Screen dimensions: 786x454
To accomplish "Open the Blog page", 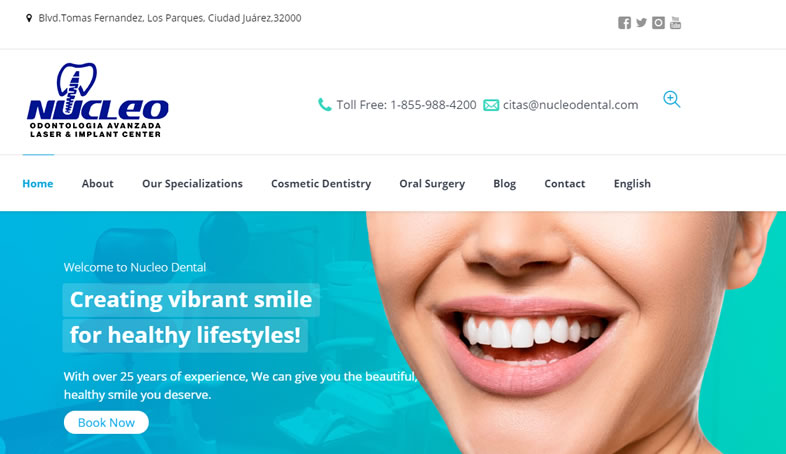I will tap(505, 184).
